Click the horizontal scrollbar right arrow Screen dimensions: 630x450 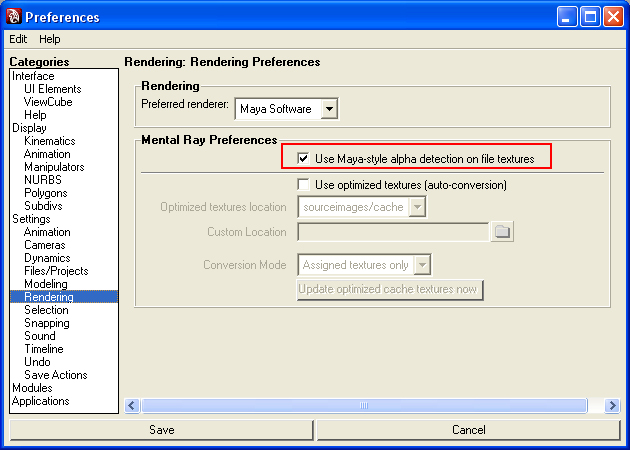[612, 405]
